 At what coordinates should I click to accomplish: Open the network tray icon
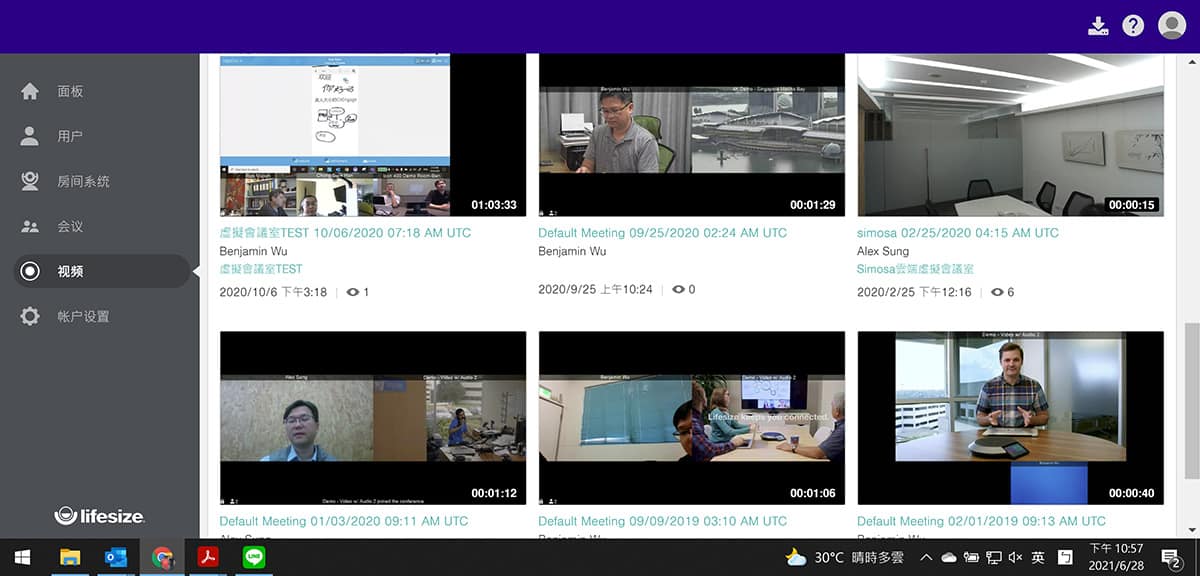[994, 557]
